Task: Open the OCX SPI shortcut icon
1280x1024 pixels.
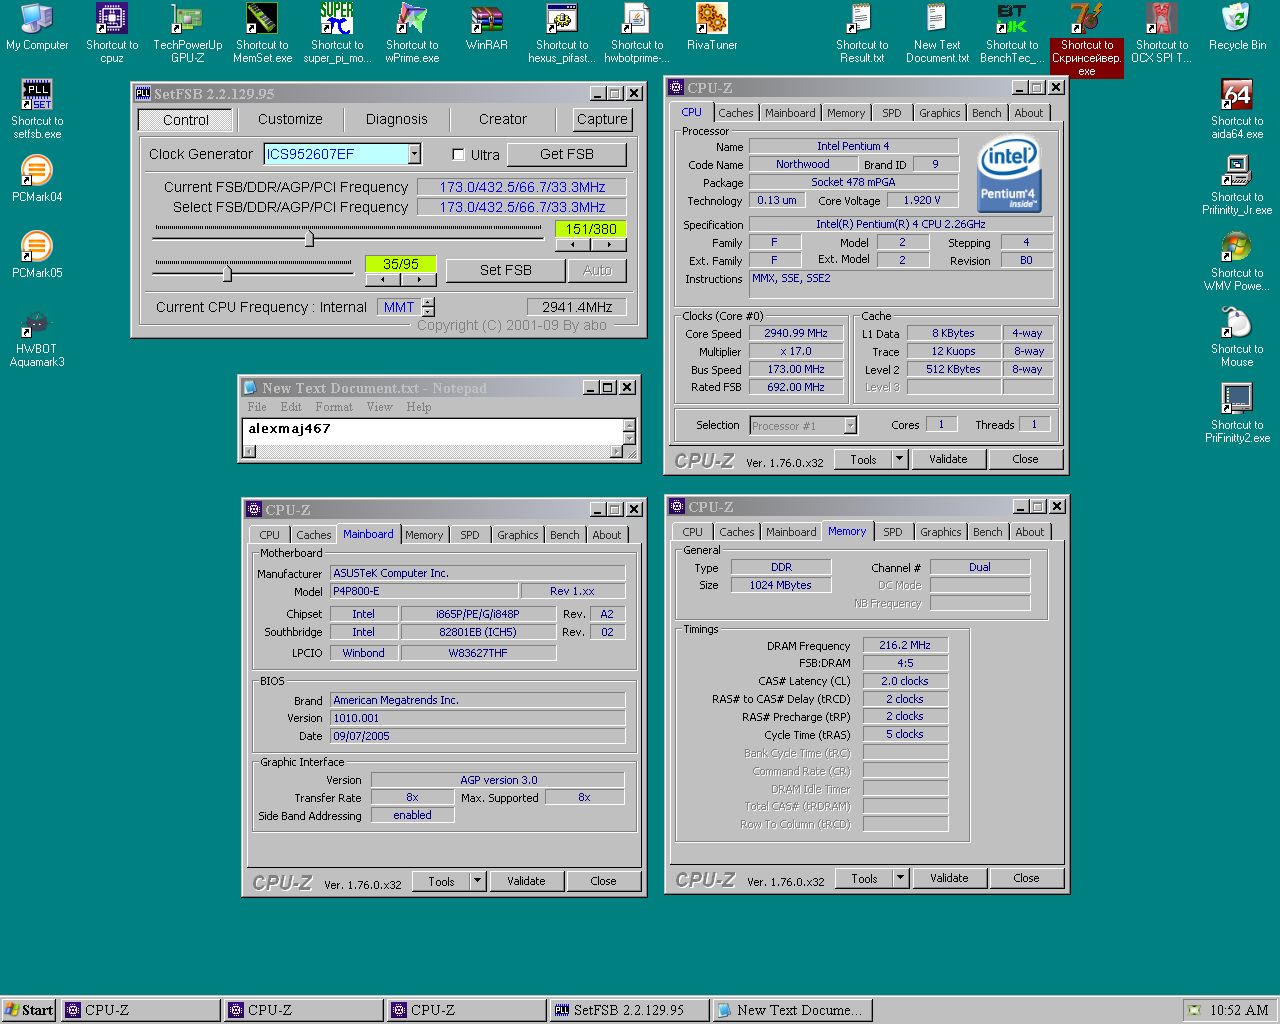Action: coord(1162,33)
